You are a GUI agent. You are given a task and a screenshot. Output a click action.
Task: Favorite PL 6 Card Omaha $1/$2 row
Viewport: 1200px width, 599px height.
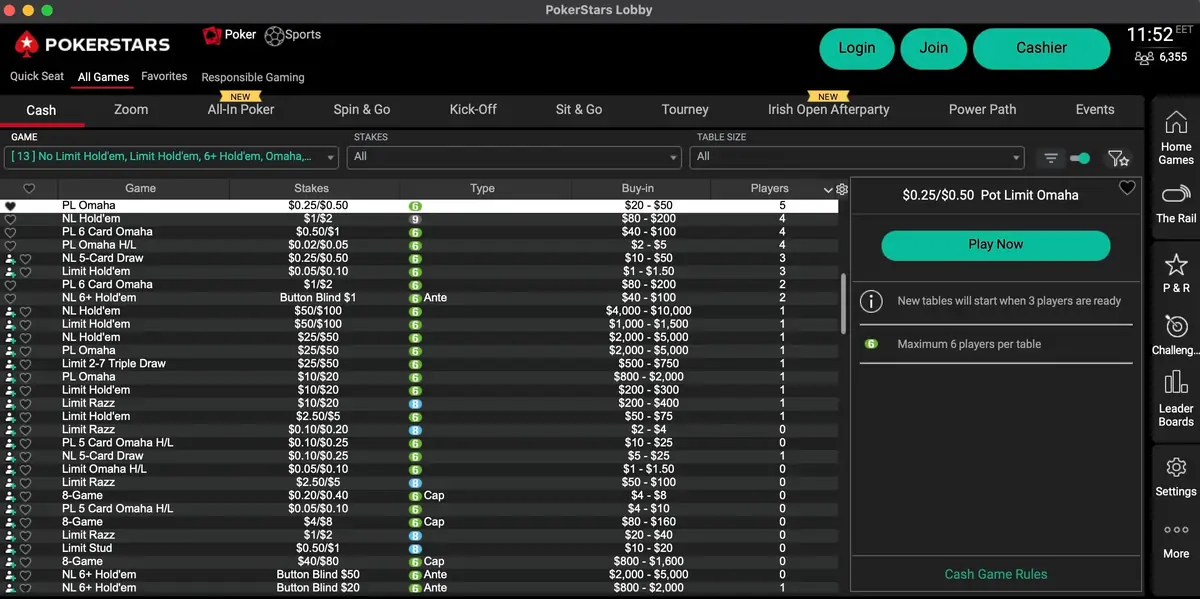[10, 284]
